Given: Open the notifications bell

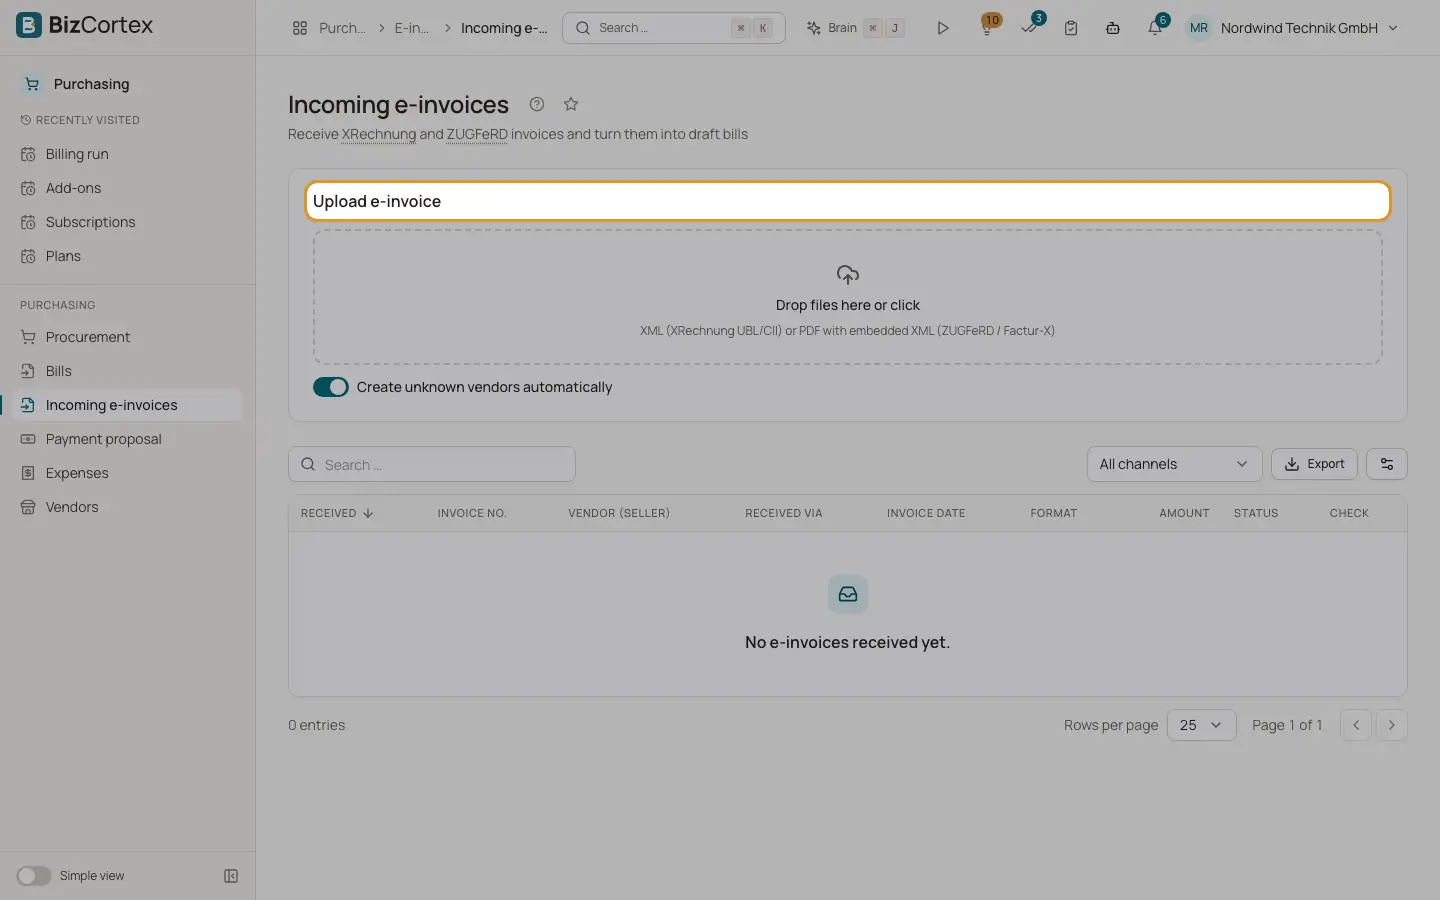Looking at the screenshot, I should pos(1156,26).
